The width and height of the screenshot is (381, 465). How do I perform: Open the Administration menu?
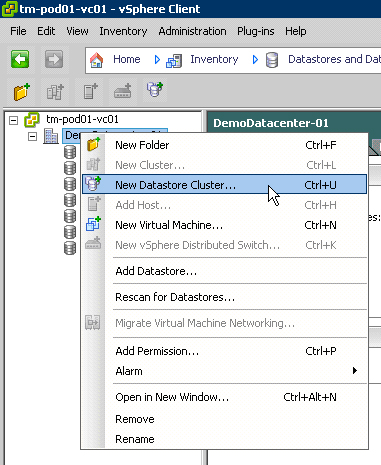click(192, 31)
